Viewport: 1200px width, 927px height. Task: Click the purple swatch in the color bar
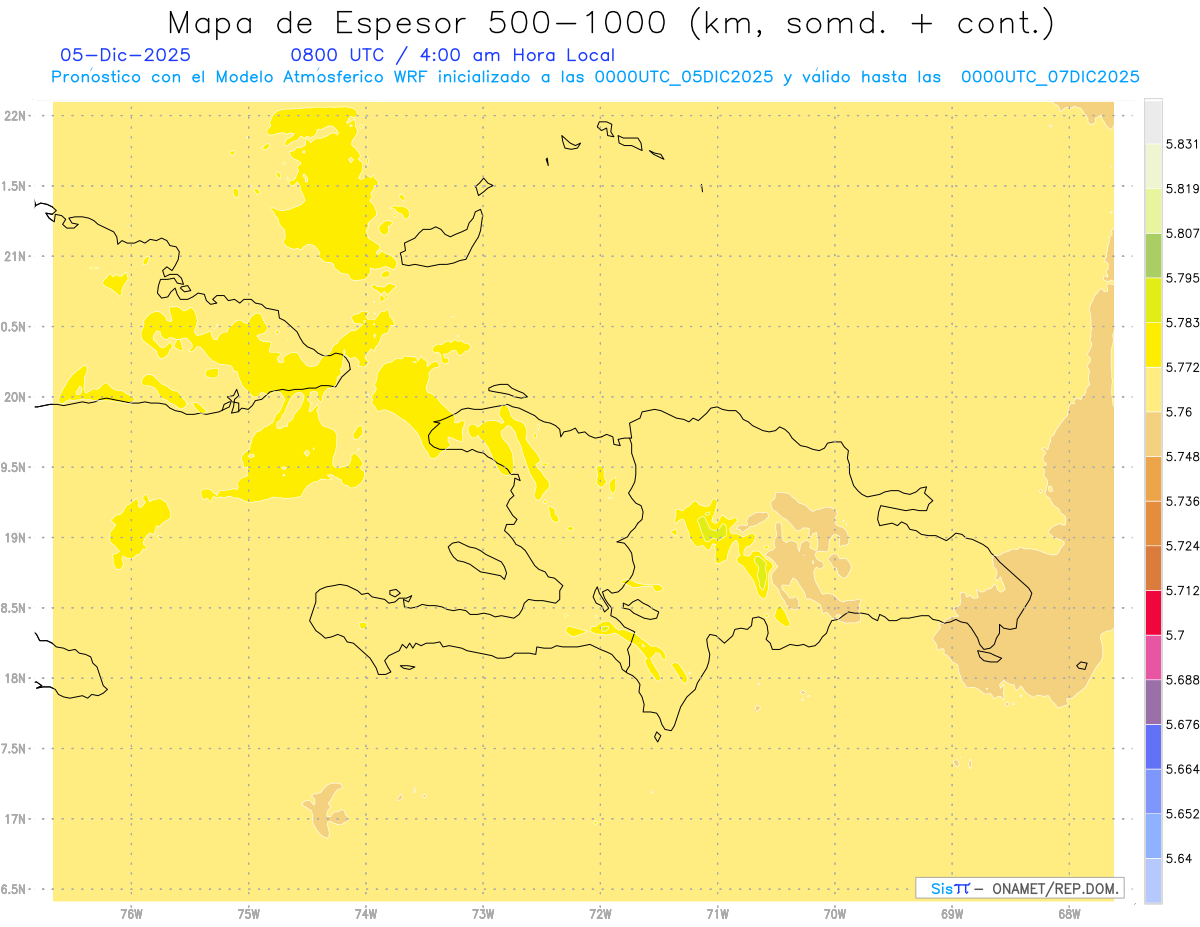pyautogui.click(x=1153, y=702)
